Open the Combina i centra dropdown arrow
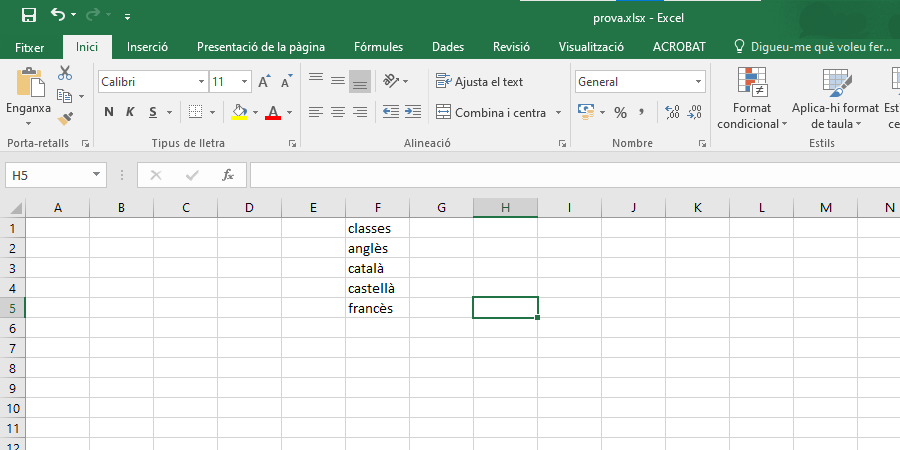Viewport: 900px width, 450px height. tap(558, 113)
